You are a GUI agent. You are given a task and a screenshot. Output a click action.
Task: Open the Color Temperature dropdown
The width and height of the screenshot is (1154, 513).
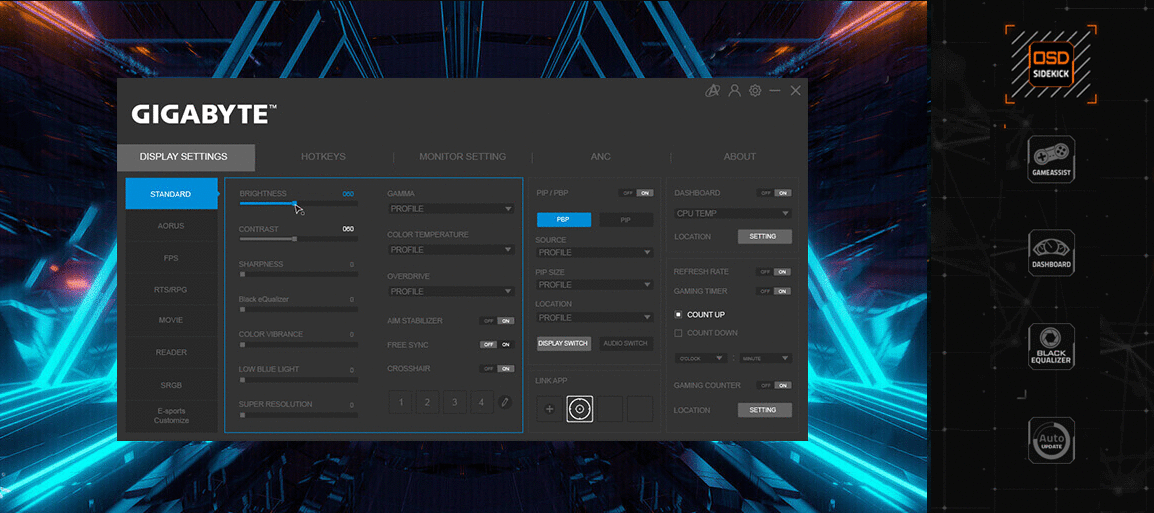pos(450,250)
